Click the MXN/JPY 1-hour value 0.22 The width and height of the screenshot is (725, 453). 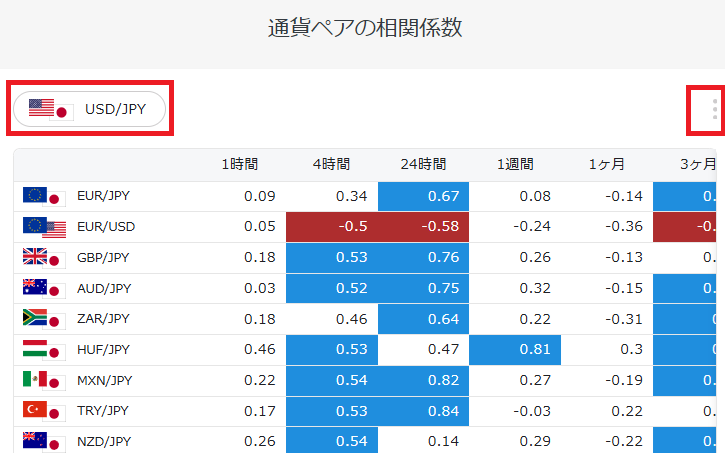click(x=259, y=380)
